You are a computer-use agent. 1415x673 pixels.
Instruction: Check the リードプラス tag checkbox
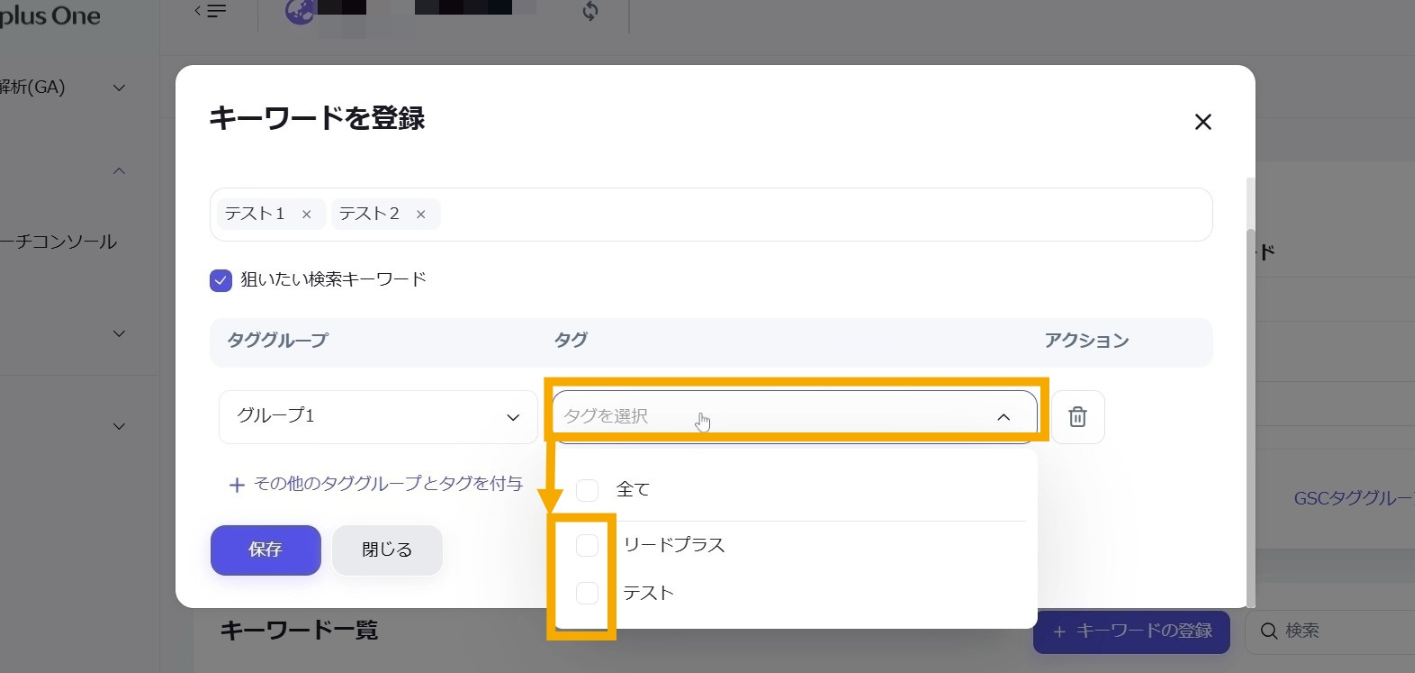tap(587, 545)
